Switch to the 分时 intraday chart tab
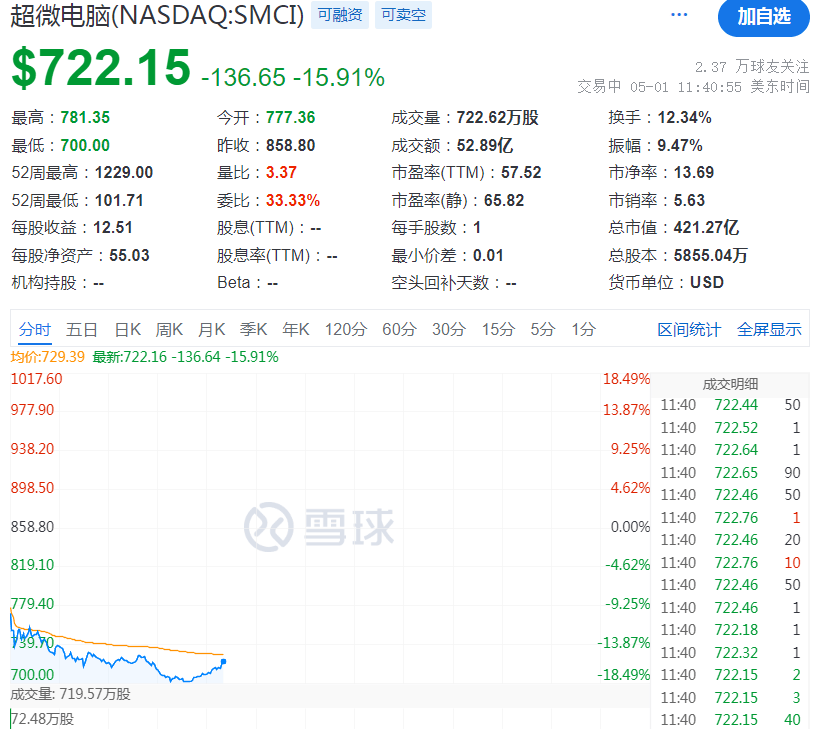Viewport: 826px width, 729px height. point(32,328)
